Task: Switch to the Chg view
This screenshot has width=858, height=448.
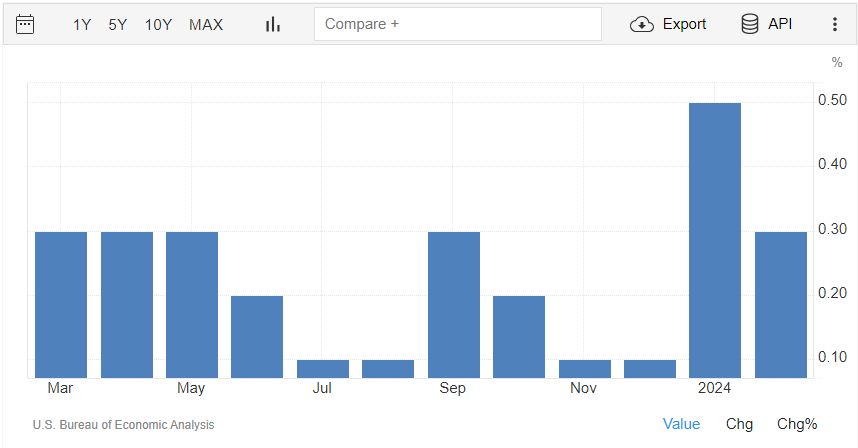Action: pos(739,424)
